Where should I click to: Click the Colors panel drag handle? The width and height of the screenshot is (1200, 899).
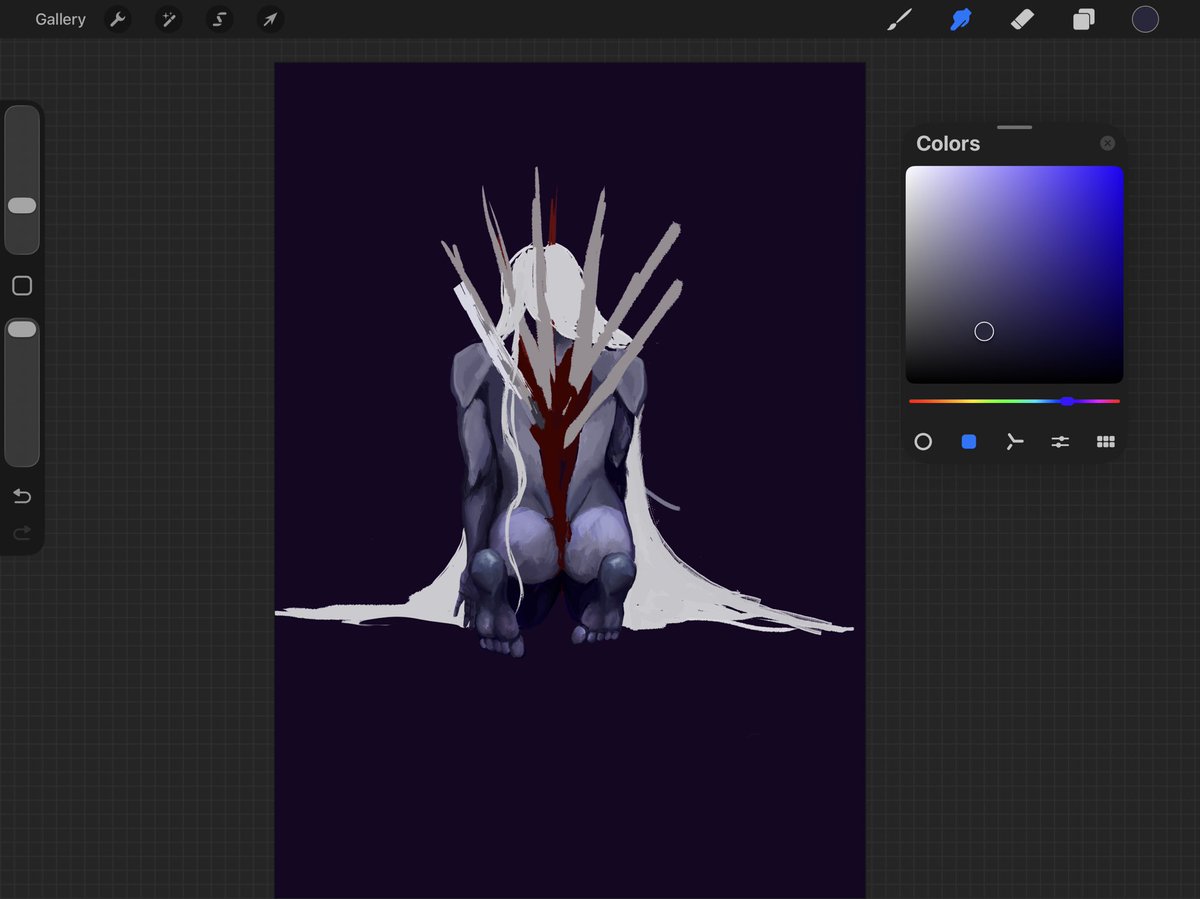click(1014, 128)
